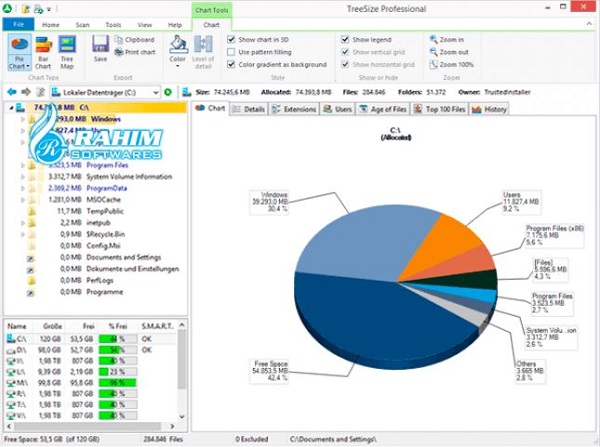600x447 pixels.
Task: Expand the Program Files folder node
Action: pyautogui.click(x=23, y=165)
